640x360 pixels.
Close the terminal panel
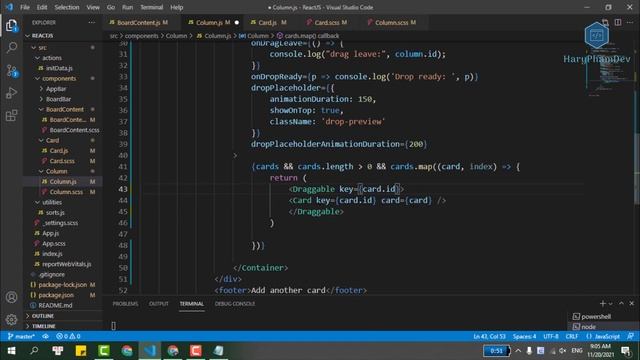[631, 304]
